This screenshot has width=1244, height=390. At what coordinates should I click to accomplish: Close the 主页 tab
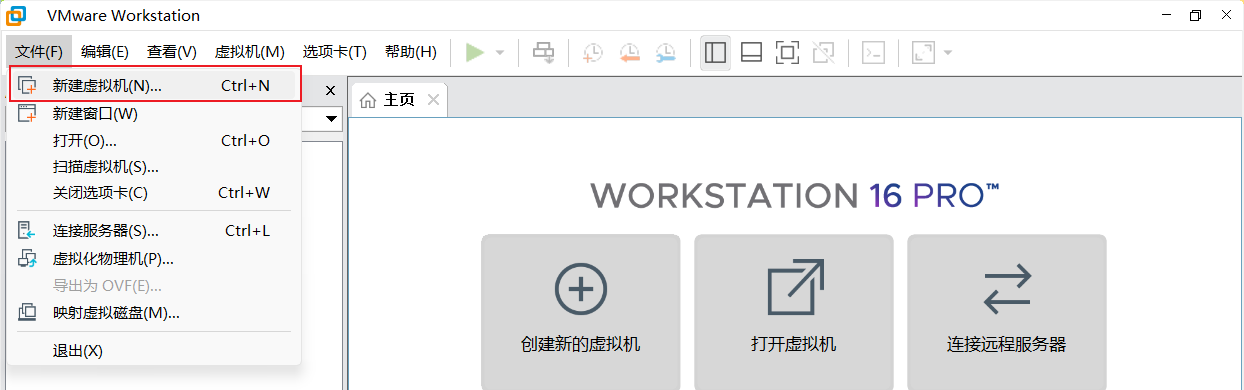(x=433, y=100)
